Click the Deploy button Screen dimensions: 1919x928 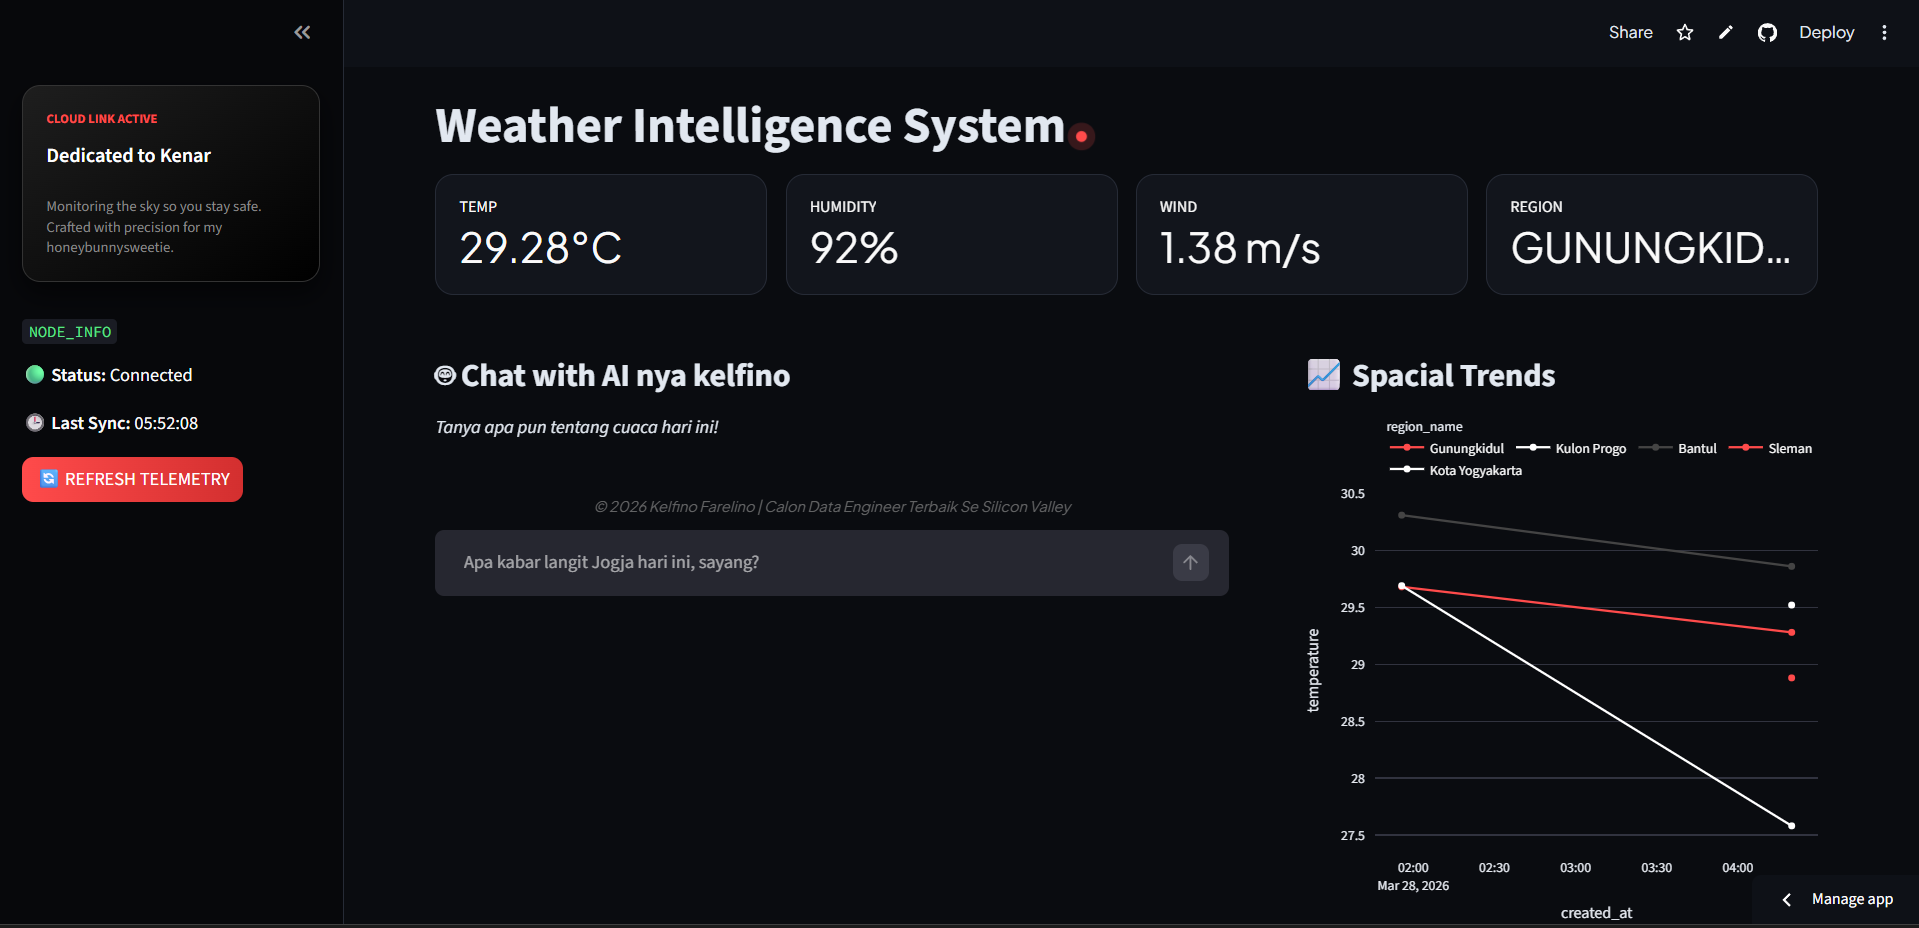(x=1826, y=33)
